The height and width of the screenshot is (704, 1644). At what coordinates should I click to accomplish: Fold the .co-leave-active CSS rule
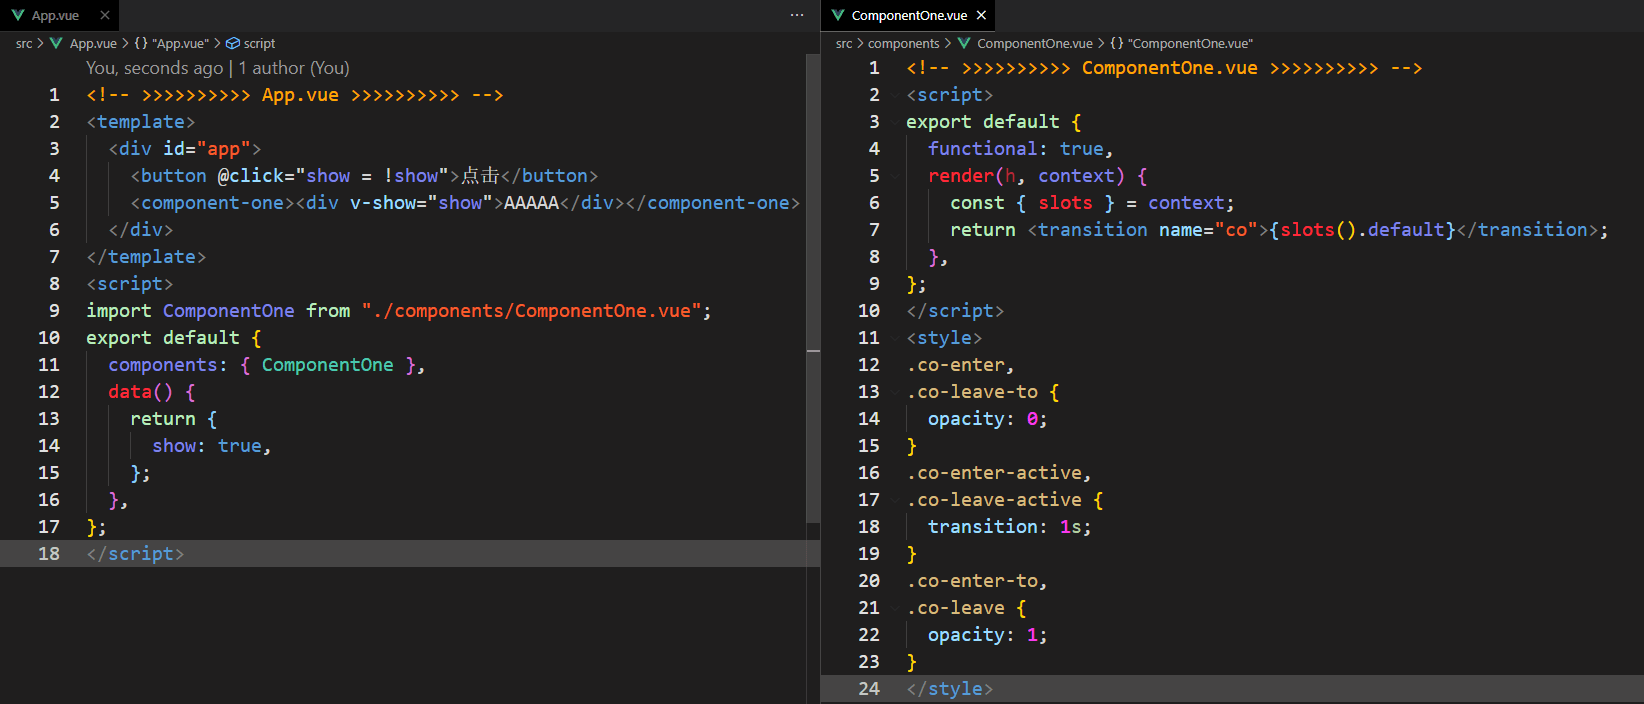click(x=895, y=500)
